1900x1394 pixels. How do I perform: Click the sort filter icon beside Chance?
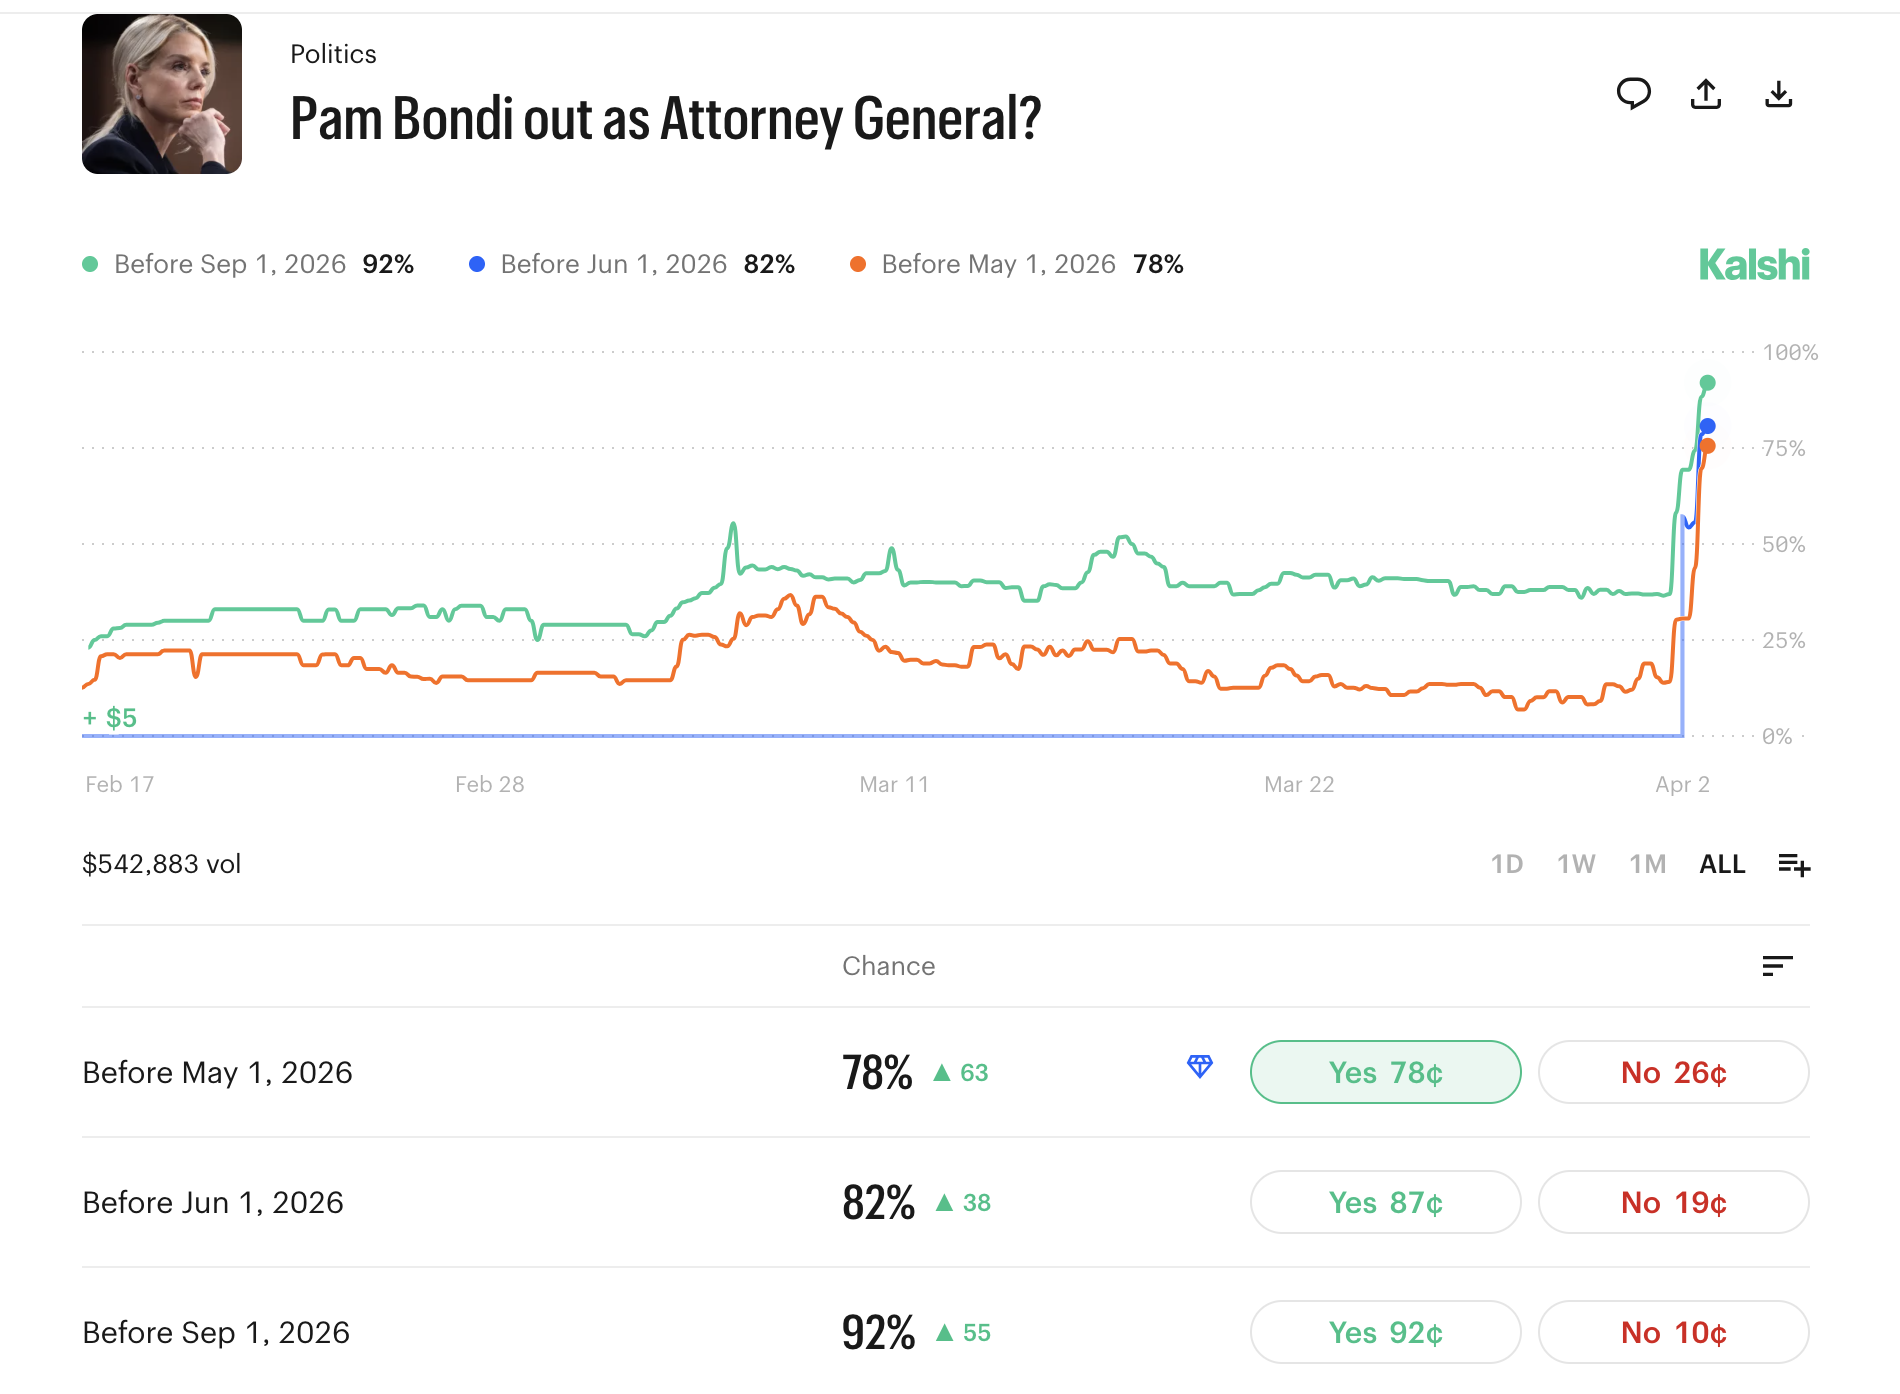point(1777,966)
